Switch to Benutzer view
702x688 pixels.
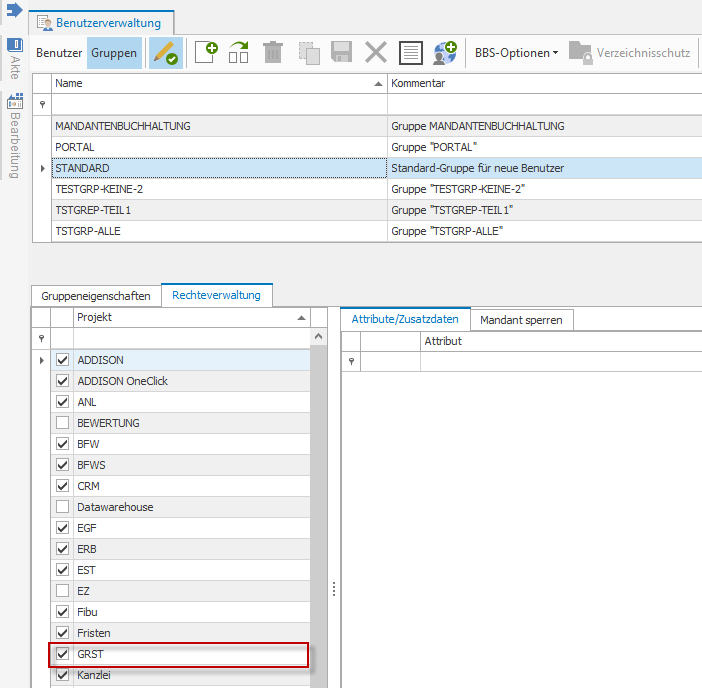point(59,53)
